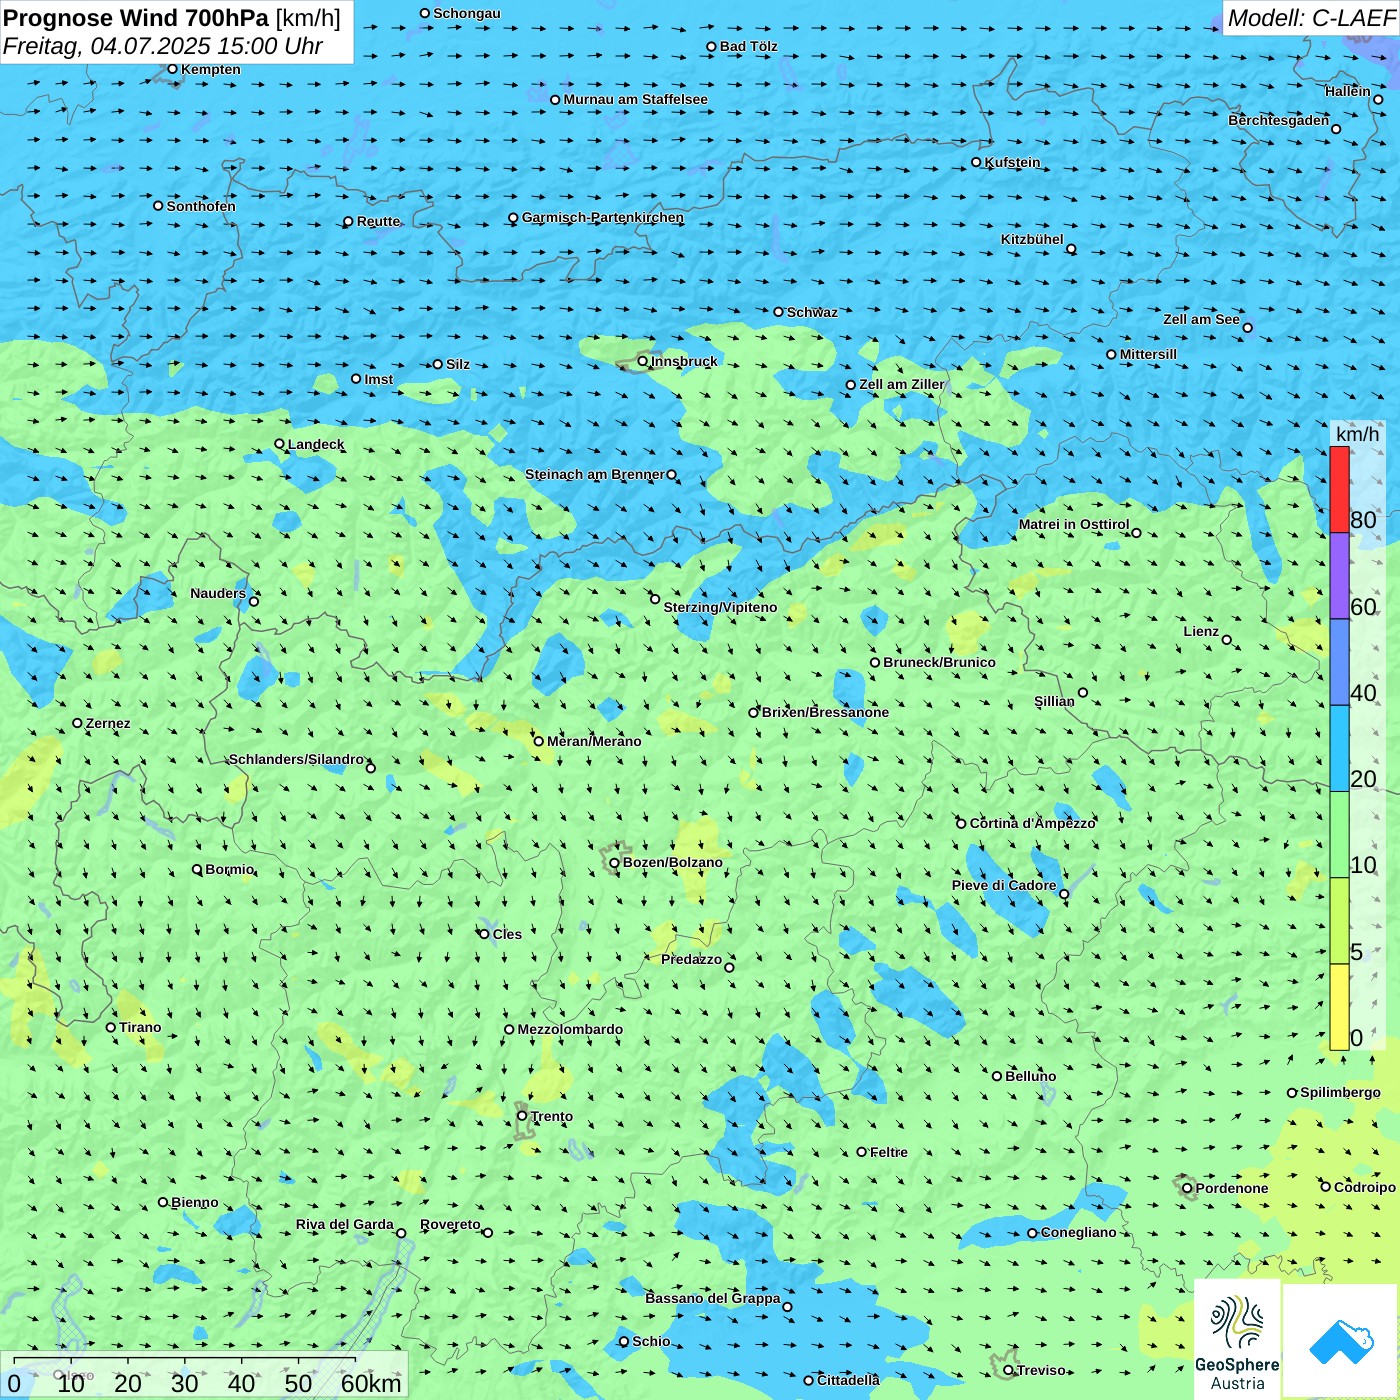Click the Trento city marker
The width and height of the screenshot is (1400, 1400).
coord(522,1116)
